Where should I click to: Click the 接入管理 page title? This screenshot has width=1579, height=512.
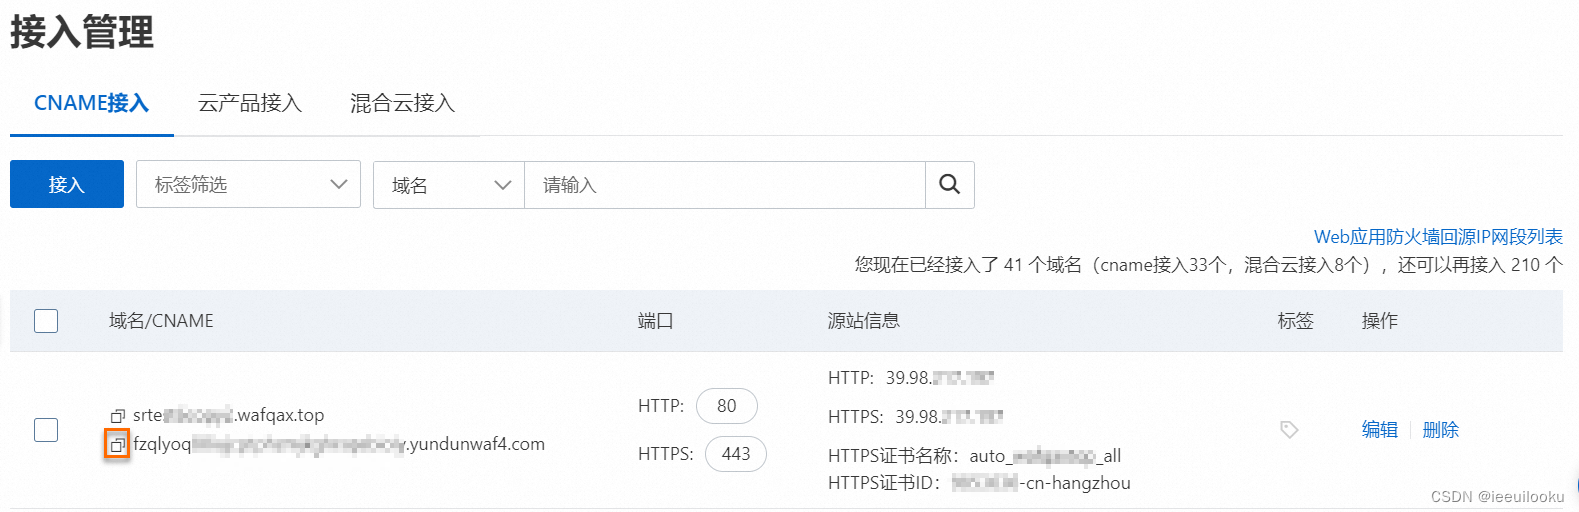coord(82,32)
